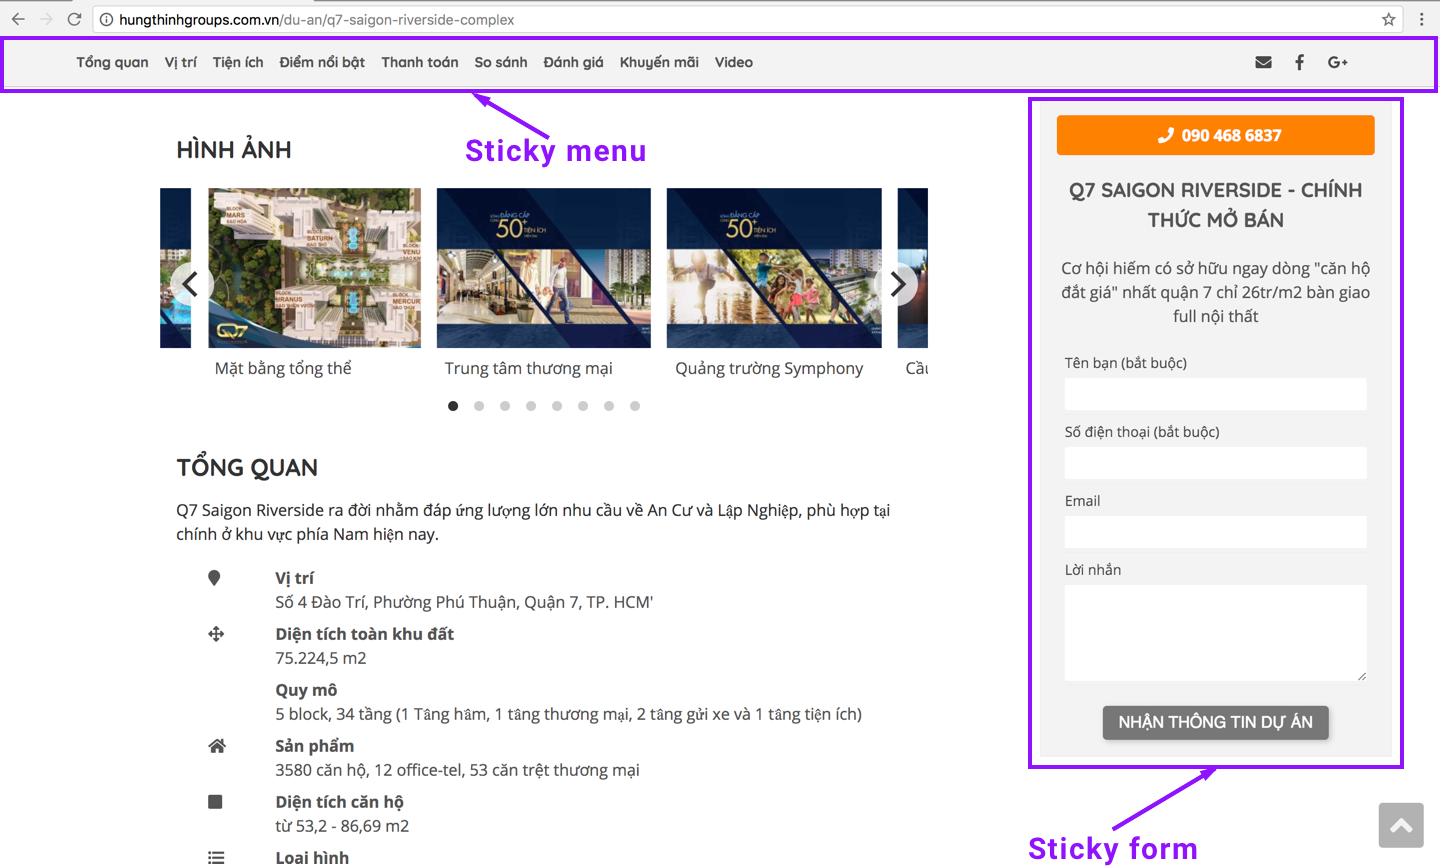Image resolution: width=1440 pixels, height=866 pixels.
Task: Open the Chrome three-dot menu
Action: (x=1421, y=19)
